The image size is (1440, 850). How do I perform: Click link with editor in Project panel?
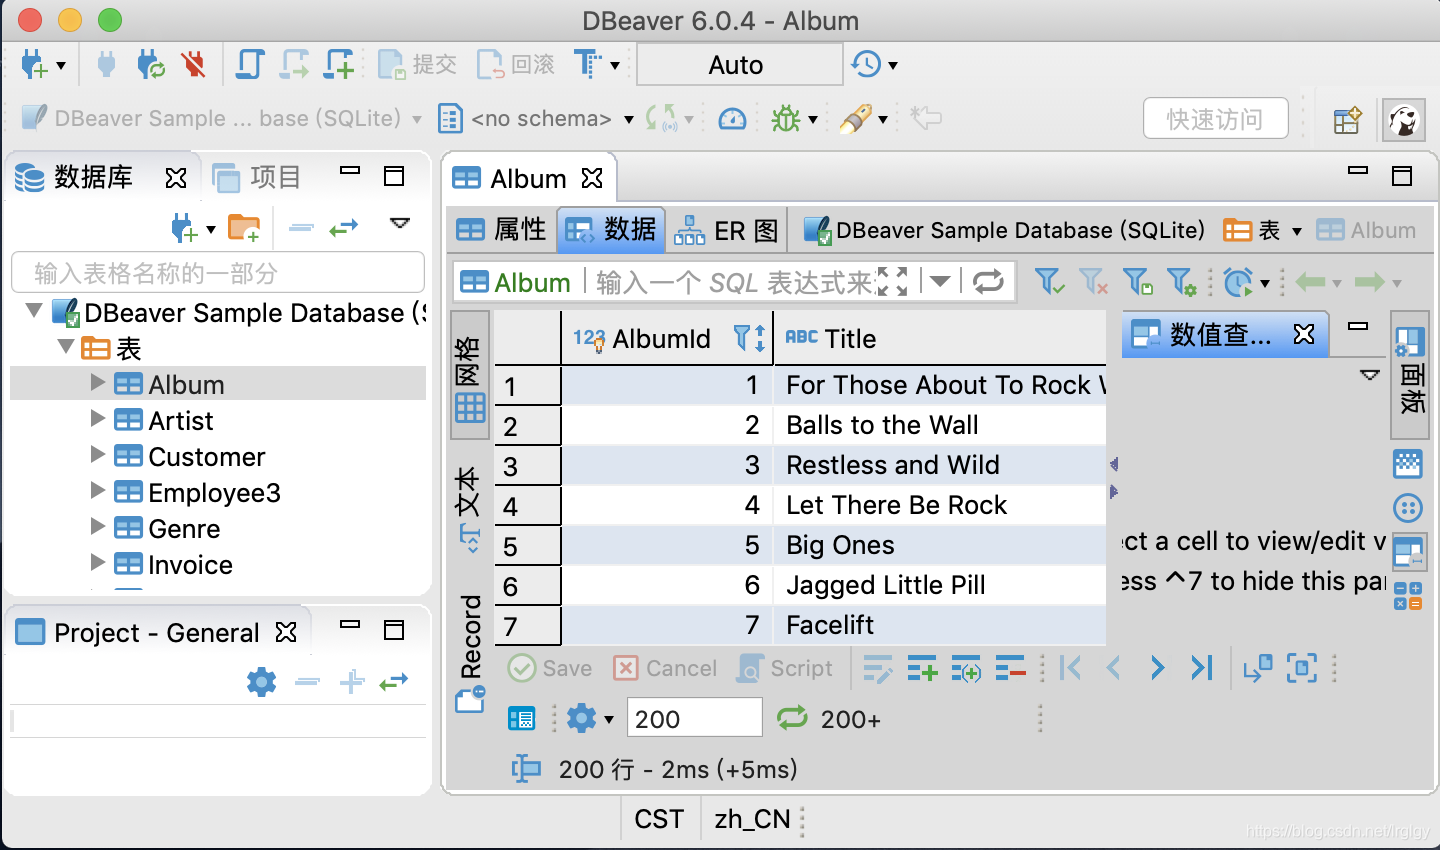coord(394,682)
